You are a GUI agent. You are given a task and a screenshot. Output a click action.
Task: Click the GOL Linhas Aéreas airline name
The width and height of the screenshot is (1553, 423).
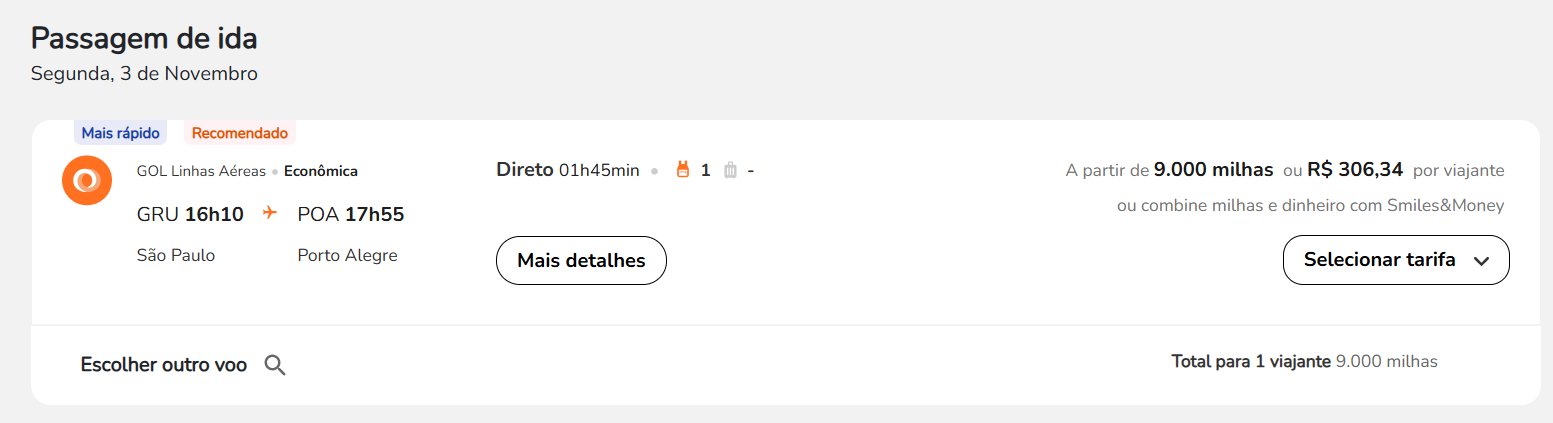201,171
